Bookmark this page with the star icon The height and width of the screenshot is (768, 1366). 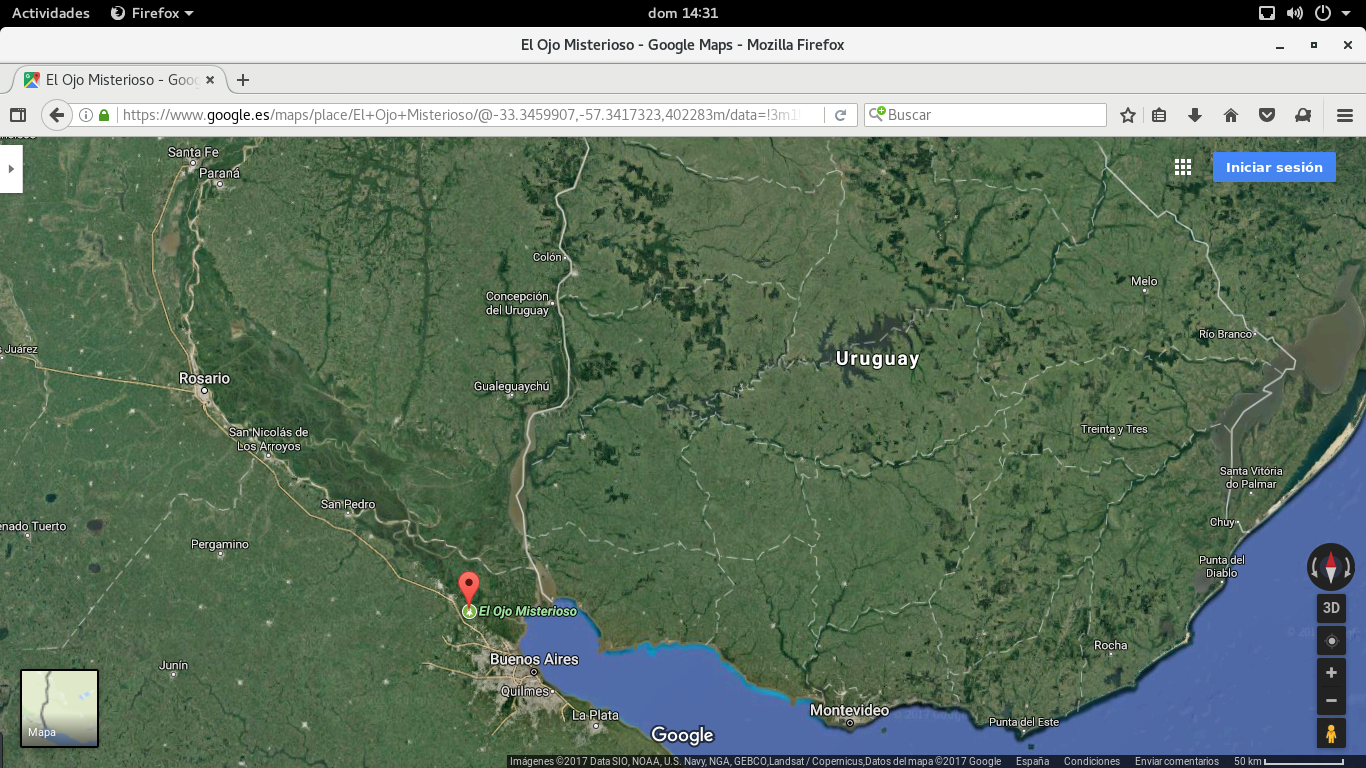point(1128,115)
